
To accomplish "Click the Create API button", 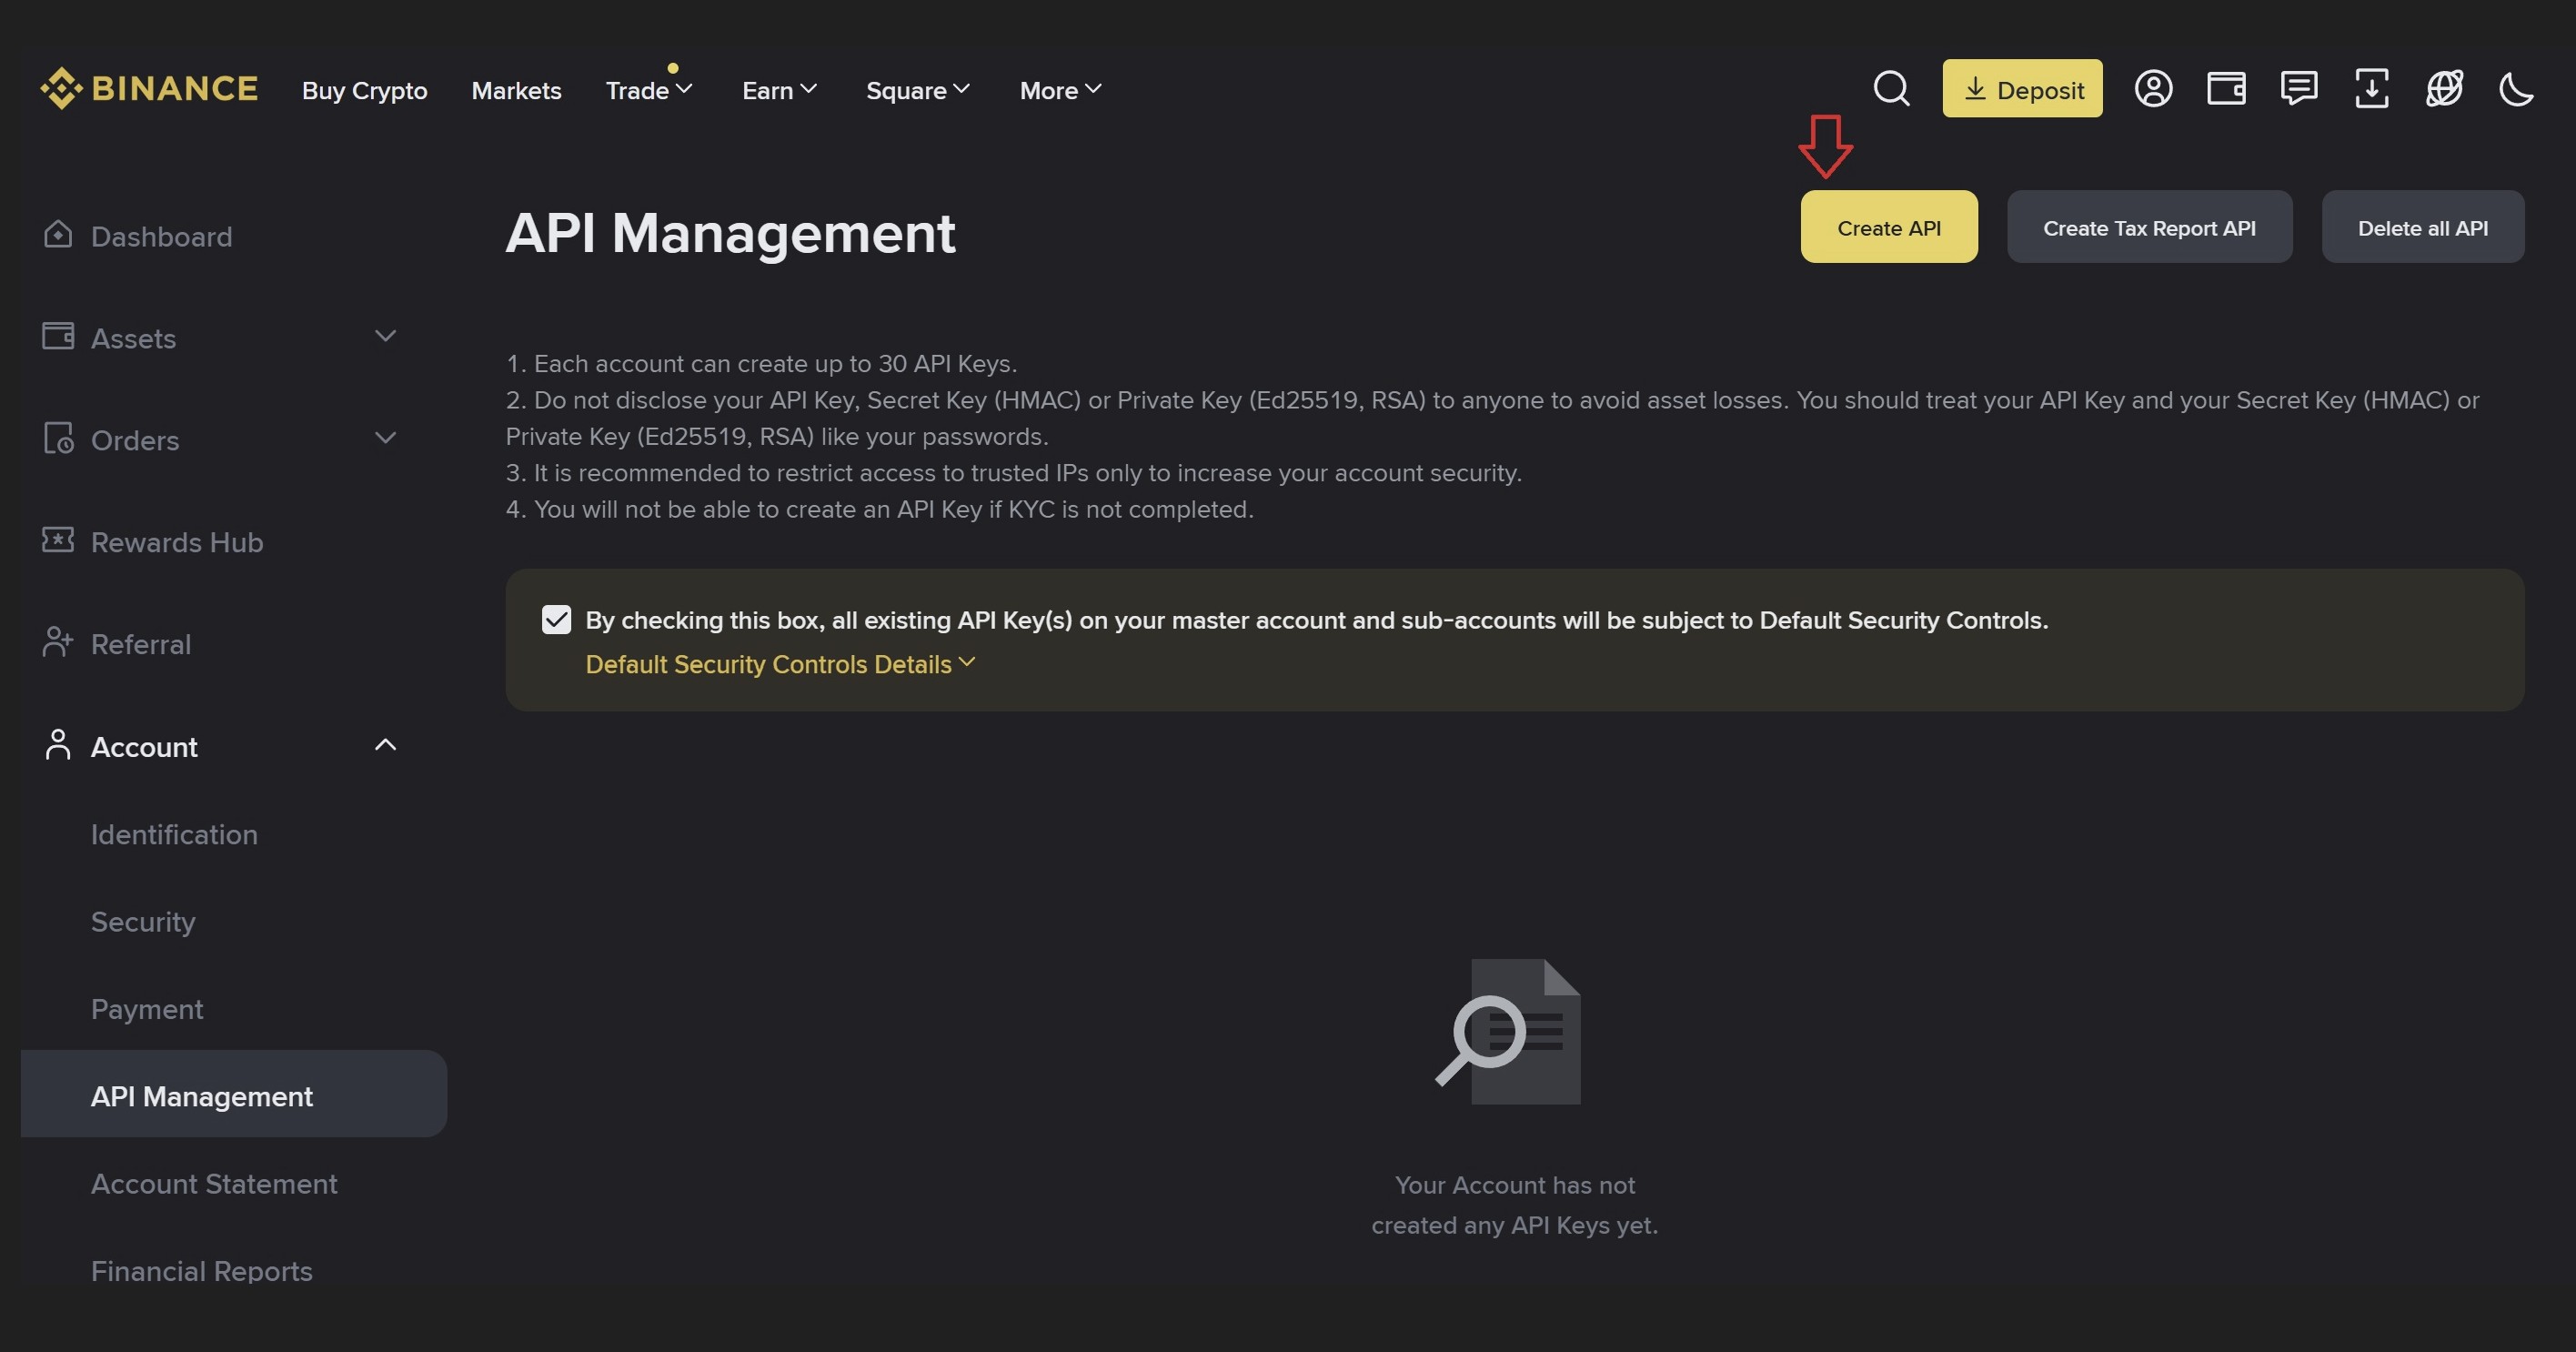I will [1888, 228].
